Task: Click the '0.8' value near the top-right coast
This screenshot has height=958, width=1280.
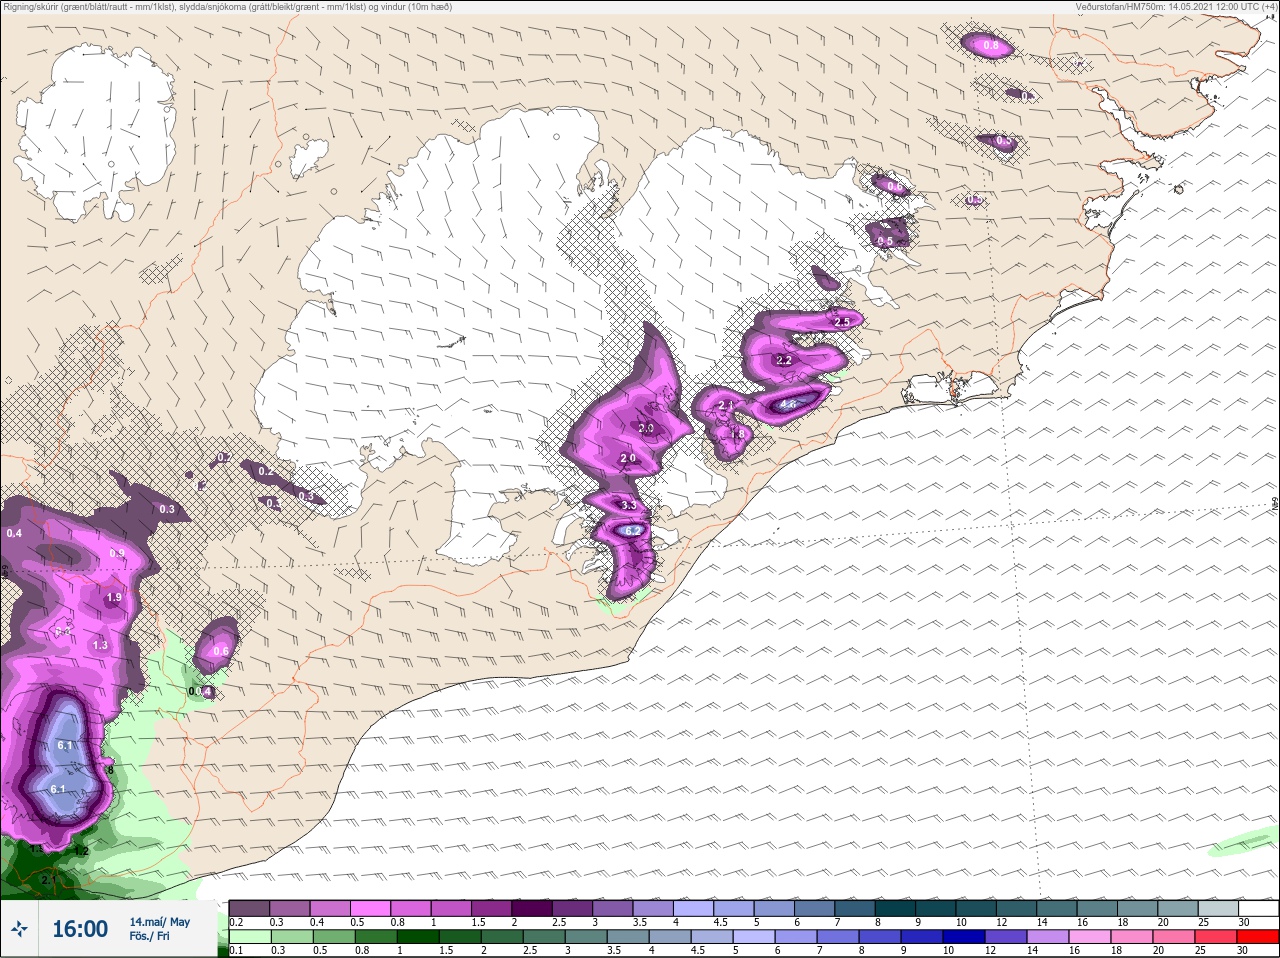Action: 991,45
